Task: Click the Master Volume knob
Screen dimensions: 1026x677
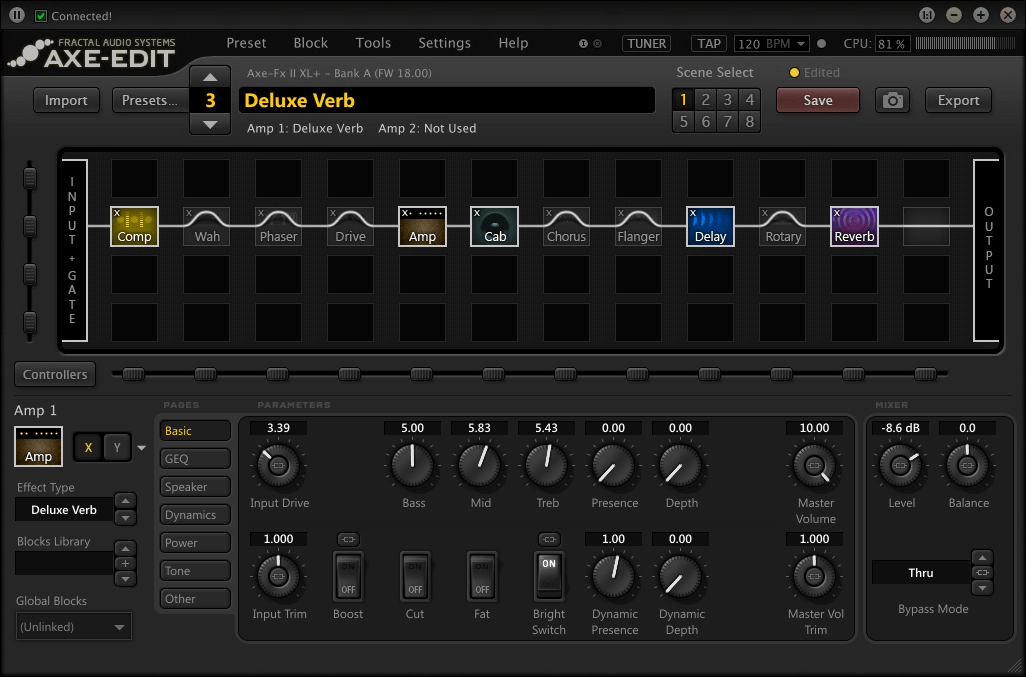Action: coord(814,465)
